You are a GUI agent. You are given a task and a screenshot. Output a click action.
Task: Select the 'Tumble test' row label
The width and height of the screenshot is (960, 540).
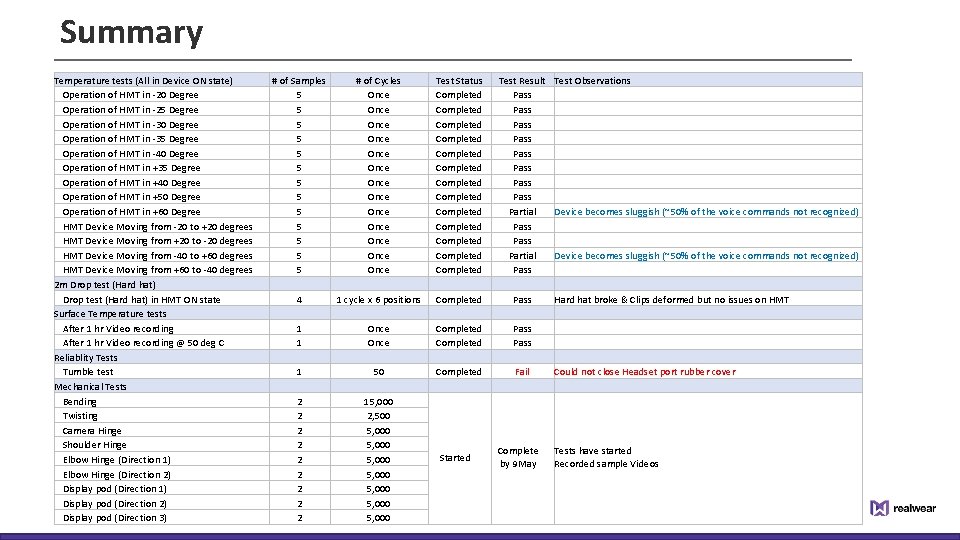pyautogui.click(x=88, y=372)
